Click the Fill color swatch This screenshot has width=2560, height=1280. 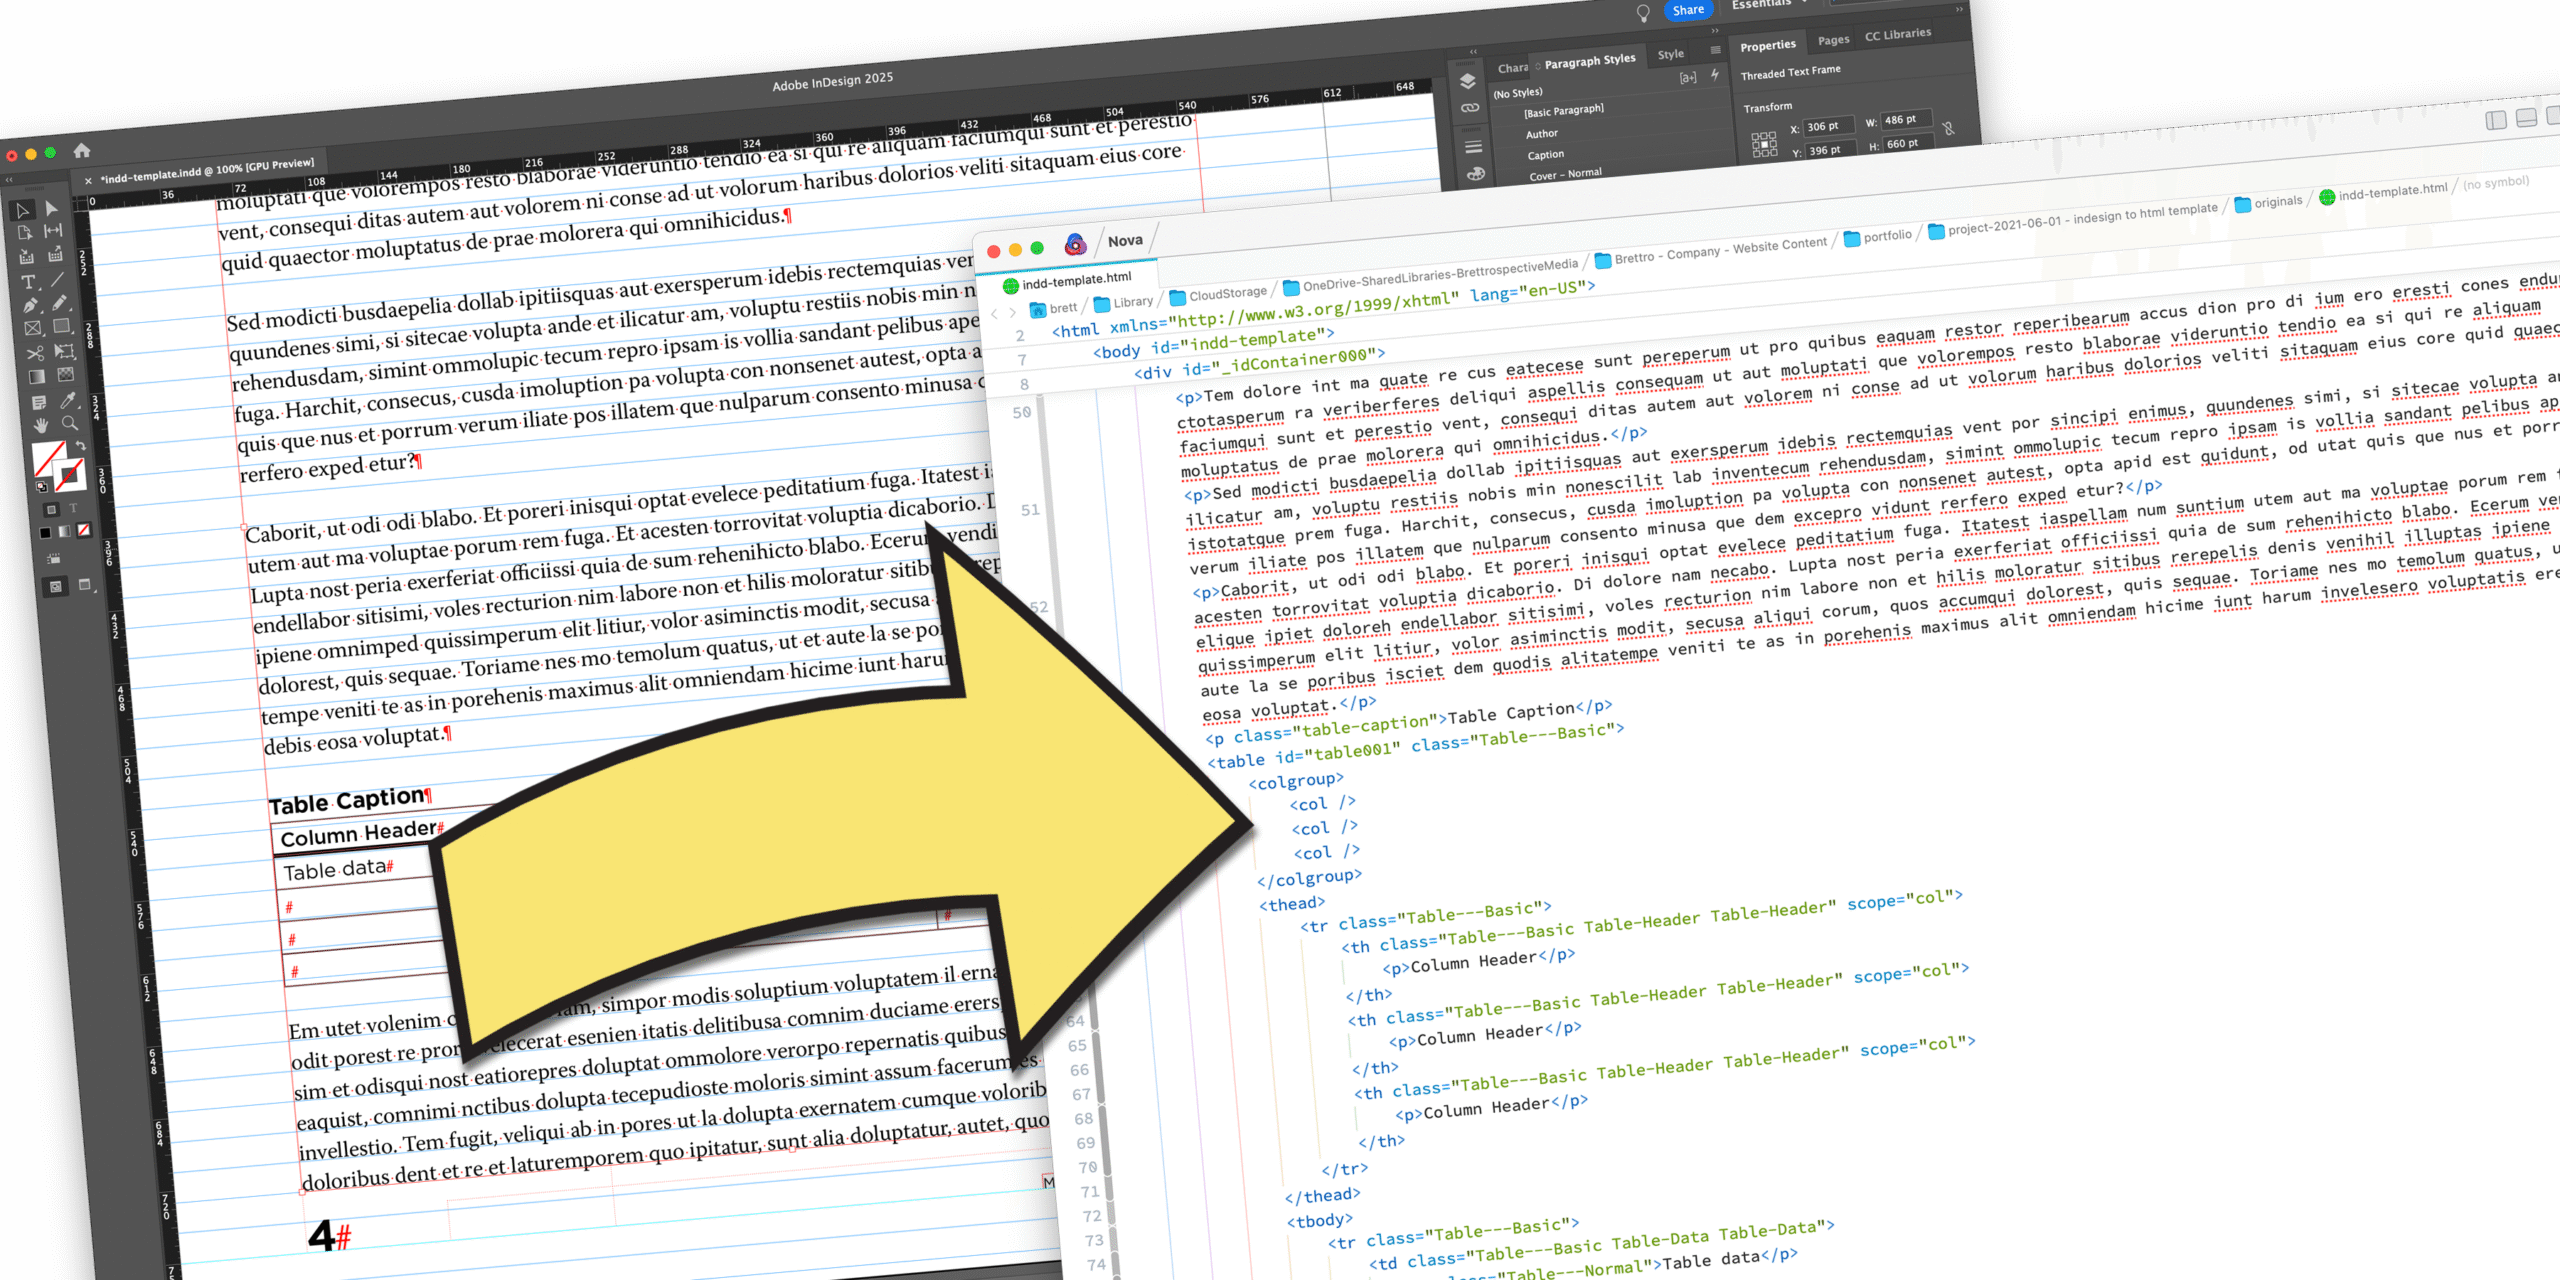point(46,456)
